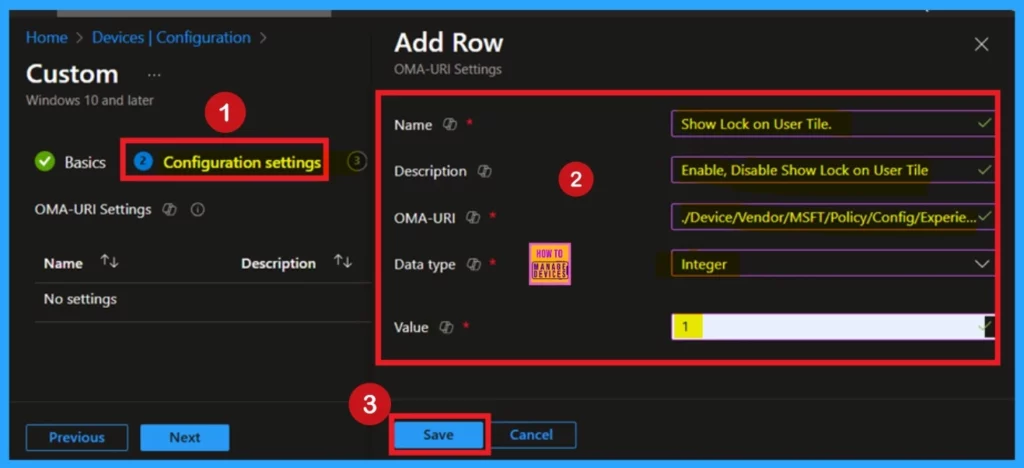Click the Data type Copilot icon
1024x468 pixels.
point(473,264)
